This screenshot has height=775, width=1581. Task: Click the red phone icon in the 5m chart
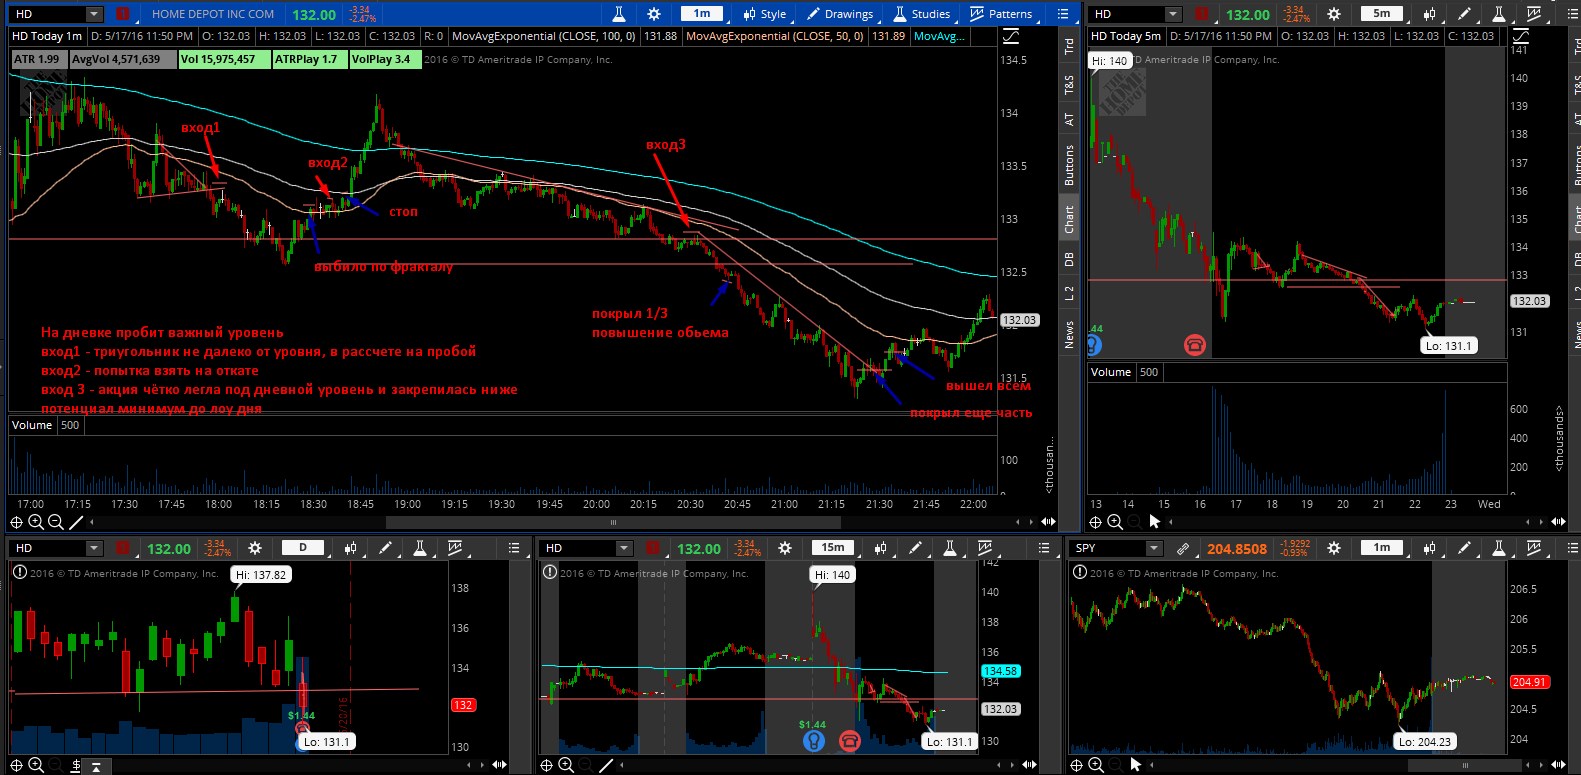pos(1195,345)
